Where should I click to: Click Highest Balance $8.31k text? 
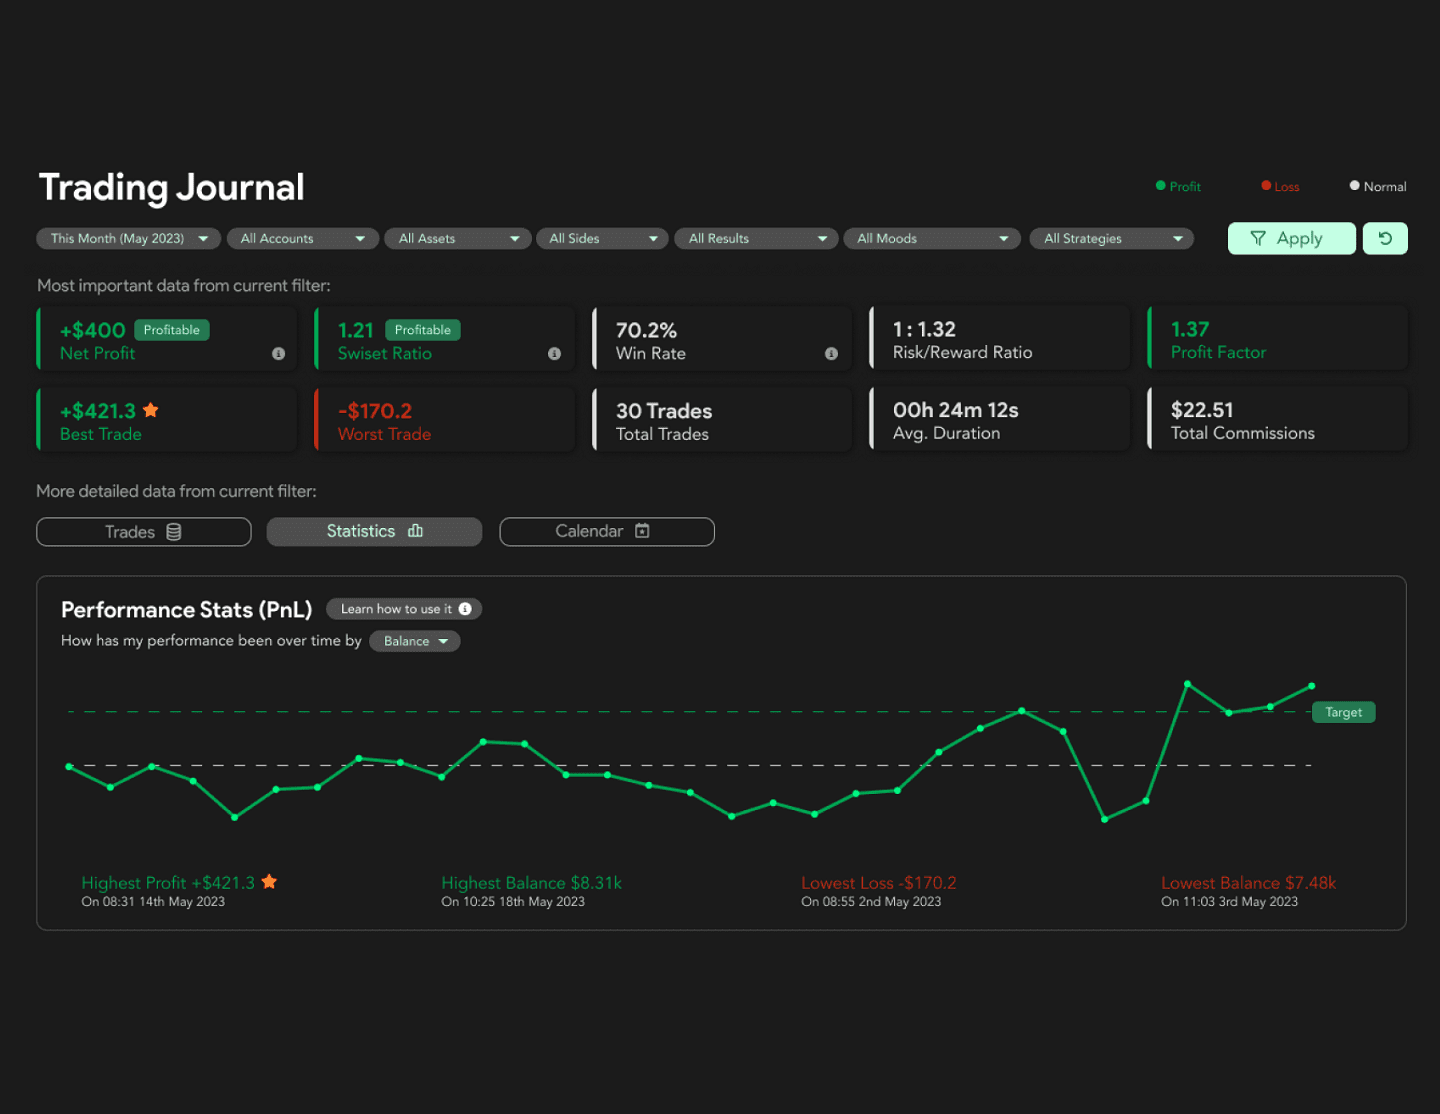click(x=531, y=883)
